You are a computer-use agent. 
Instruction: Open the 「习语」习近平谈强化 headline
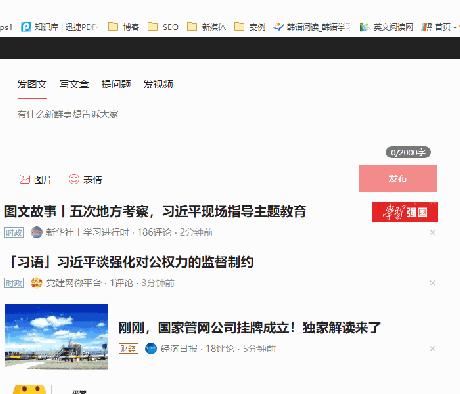(x=130, y=262)
